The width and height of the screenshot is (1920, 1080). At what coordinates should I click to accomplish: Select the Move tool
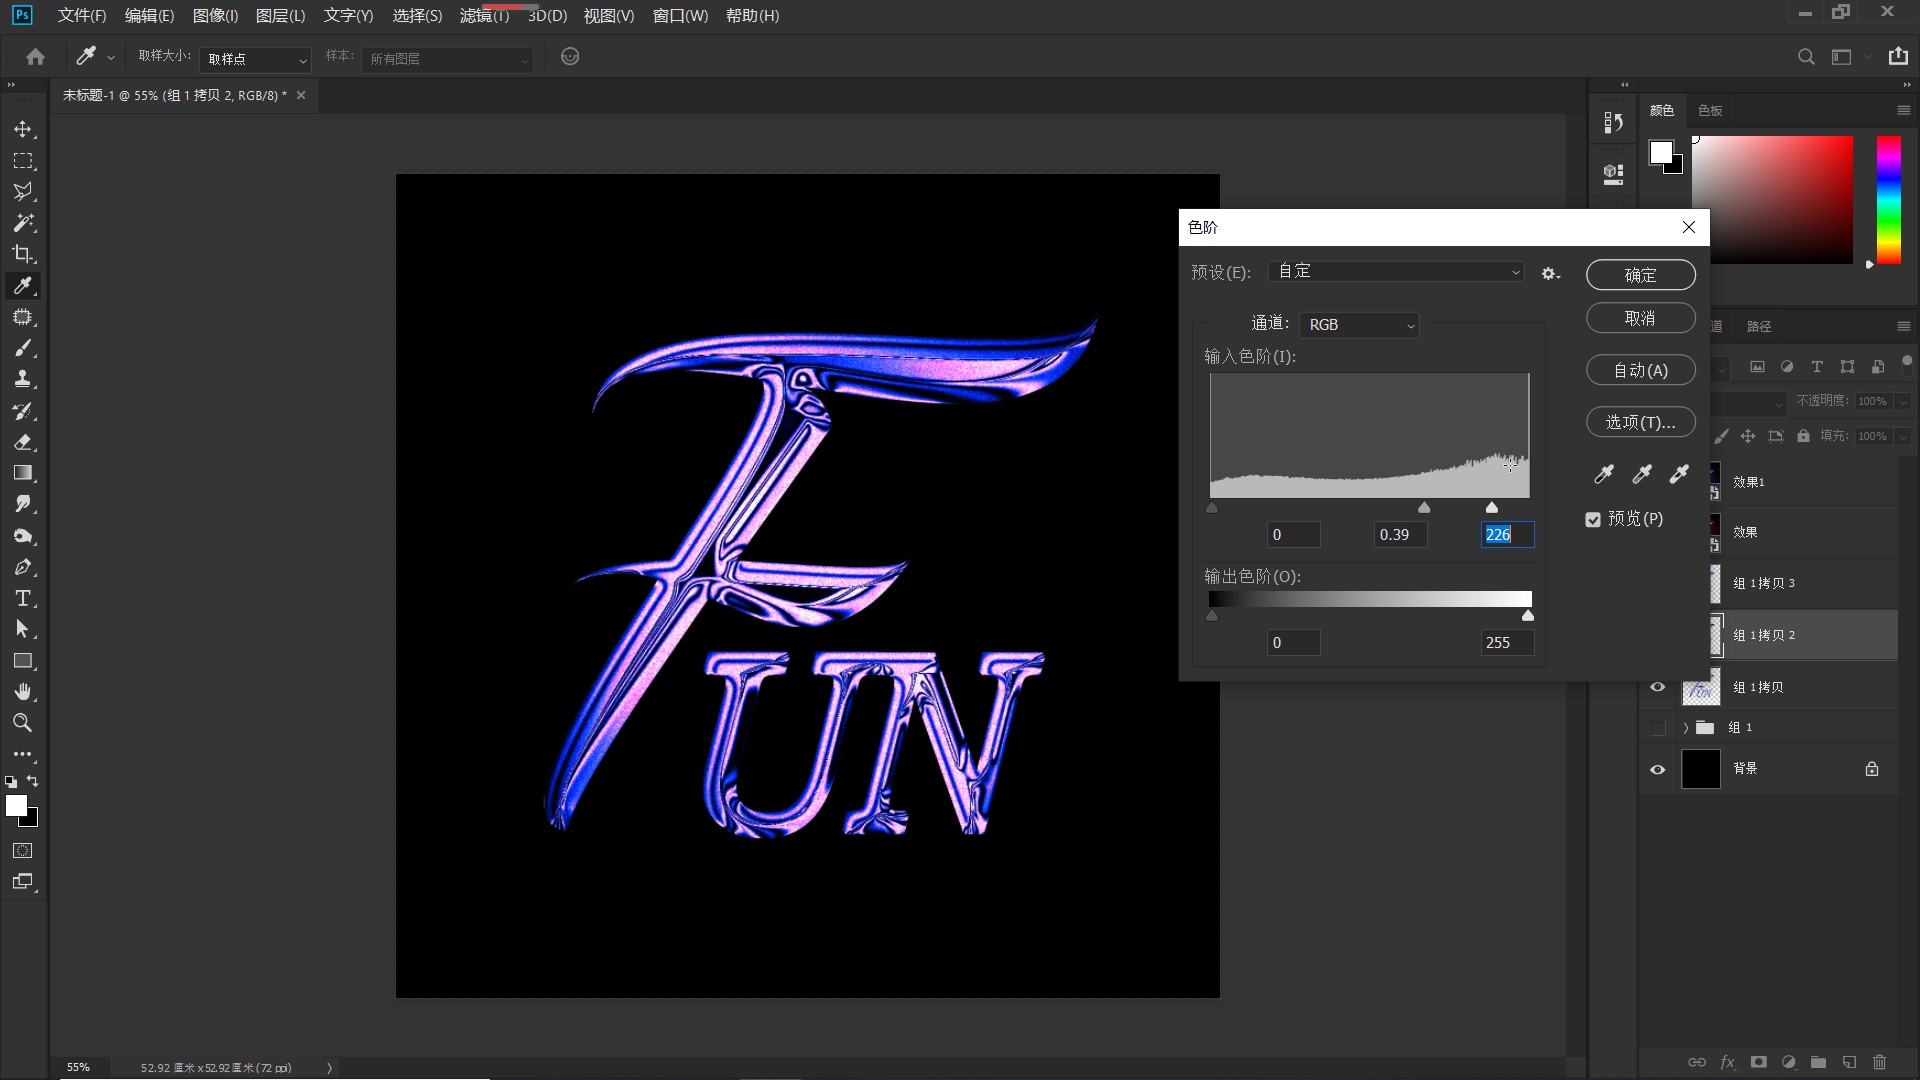click(x=23, y=130)
